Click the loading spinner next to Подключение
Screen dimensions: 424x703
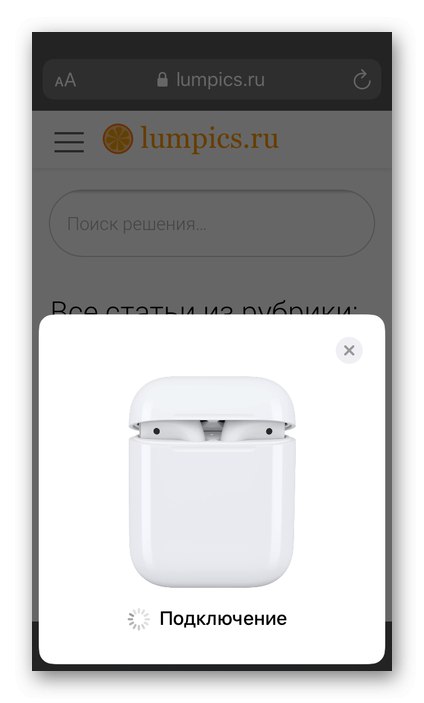point(139,619)
